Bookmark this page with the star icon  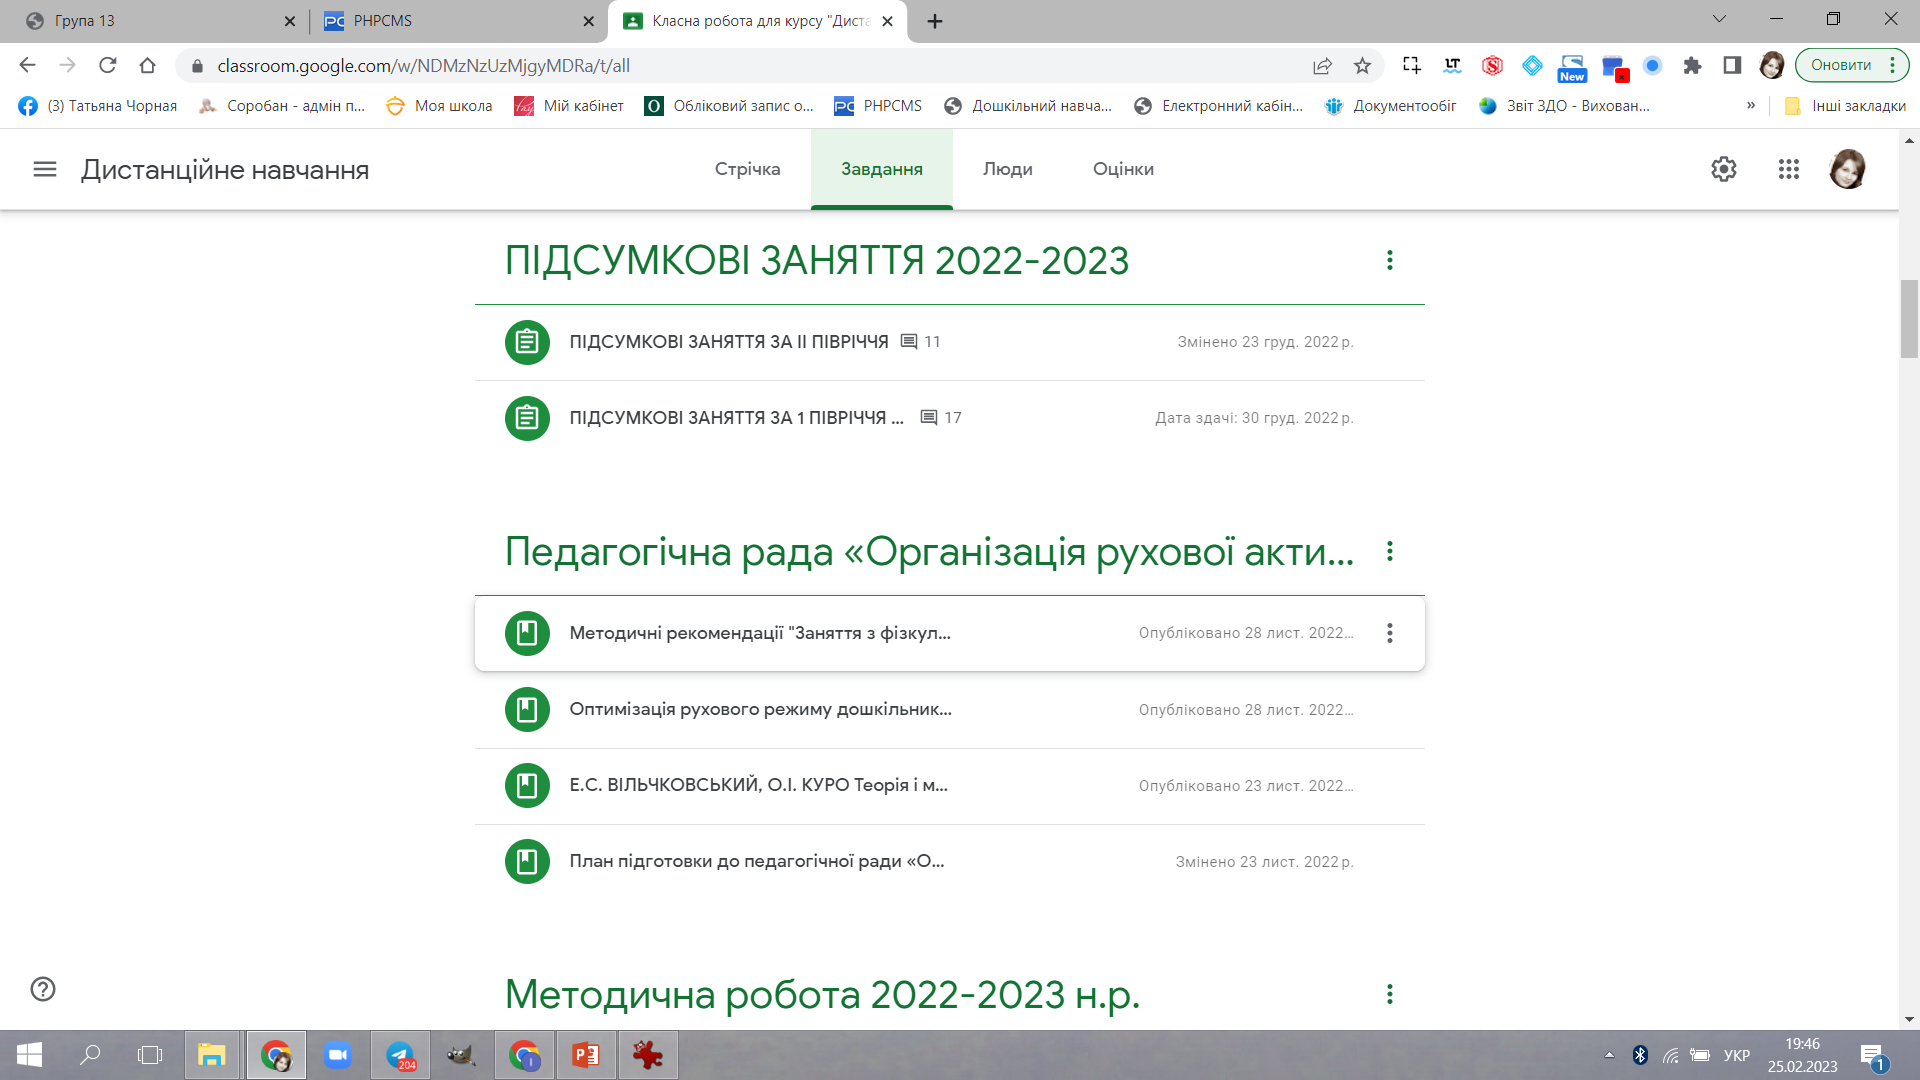(1362, 66)
